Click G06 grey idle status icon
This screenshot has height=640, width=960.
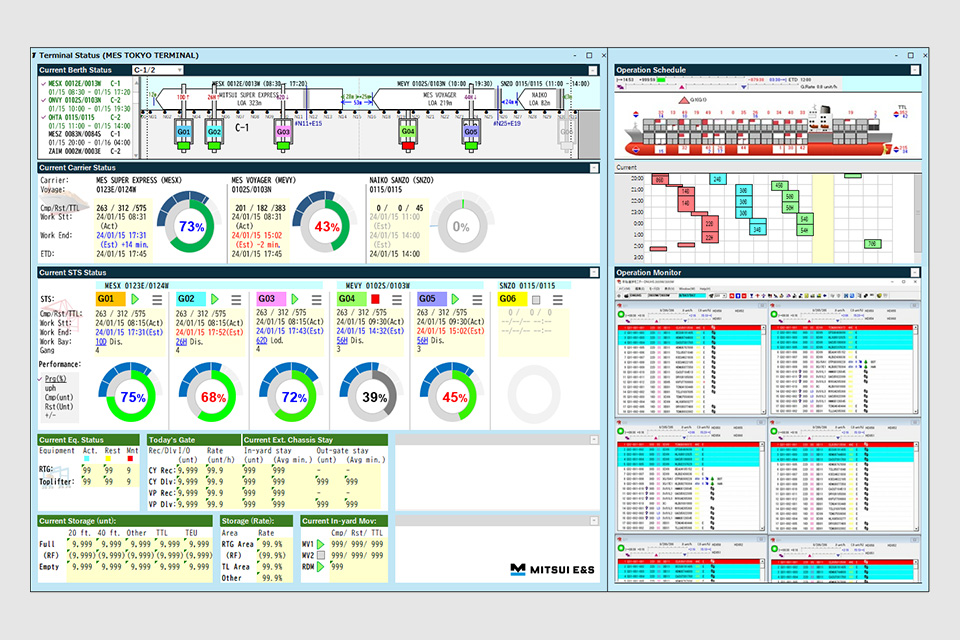pos(536,300)
